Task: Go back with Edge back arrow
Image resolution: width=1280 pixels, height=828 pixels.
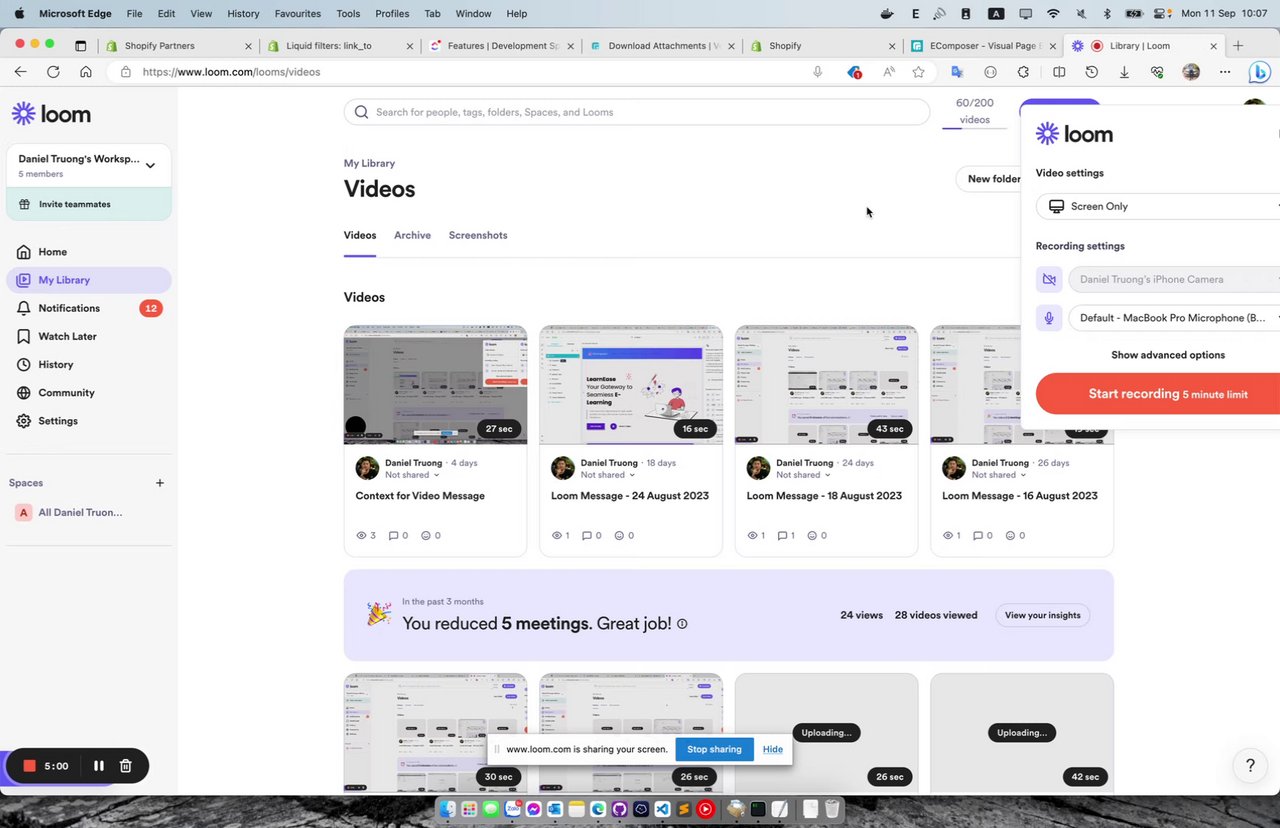Action: coord(20,72)
